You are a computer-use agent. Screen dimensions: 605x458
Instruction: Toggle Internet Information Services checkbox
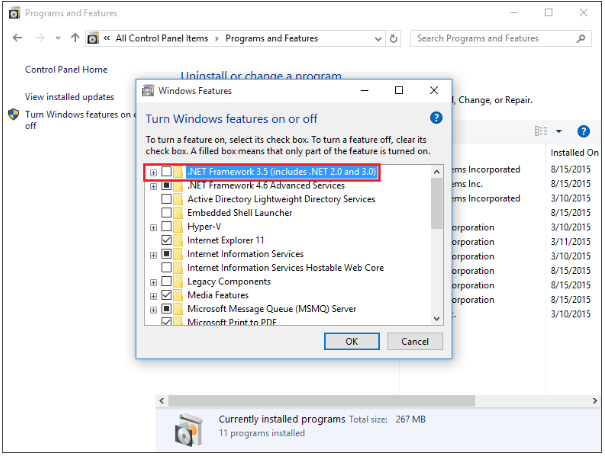click(x=166, y=254)
